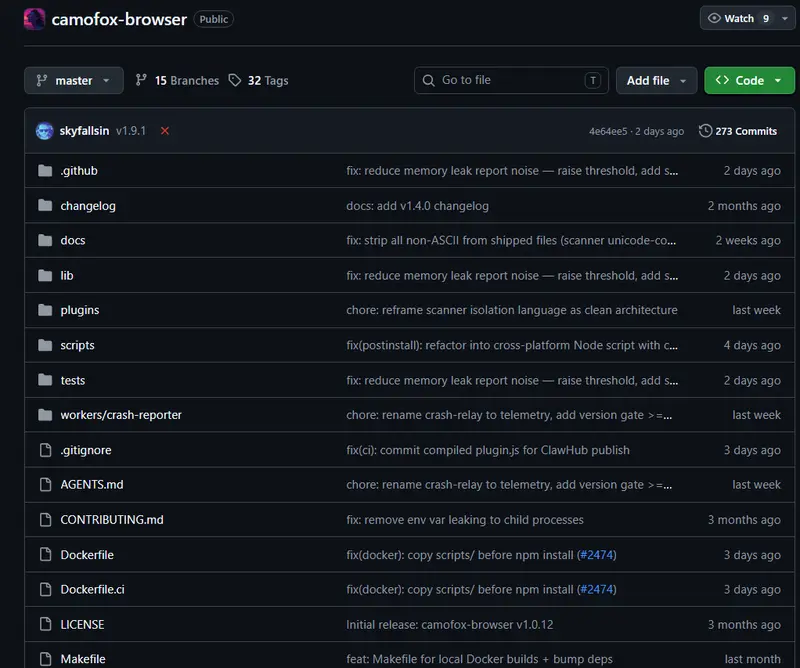Click the tag icon beside 32 Tags
Viewport: 800px width, 668px height.
click(x=235, y=81)
